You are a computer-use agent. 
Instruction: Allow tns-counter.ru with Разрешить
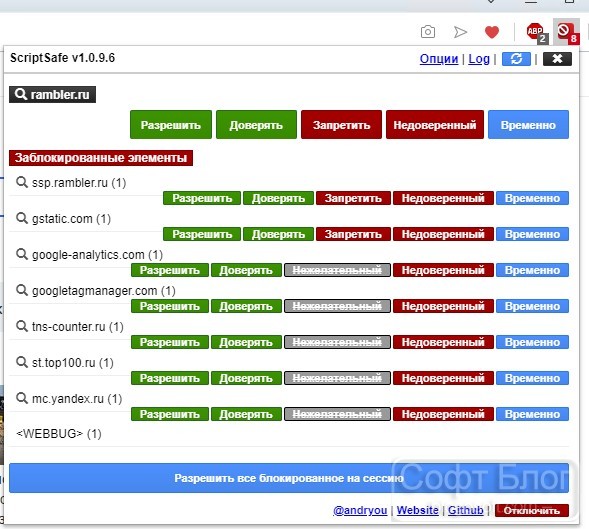[170, 342]
